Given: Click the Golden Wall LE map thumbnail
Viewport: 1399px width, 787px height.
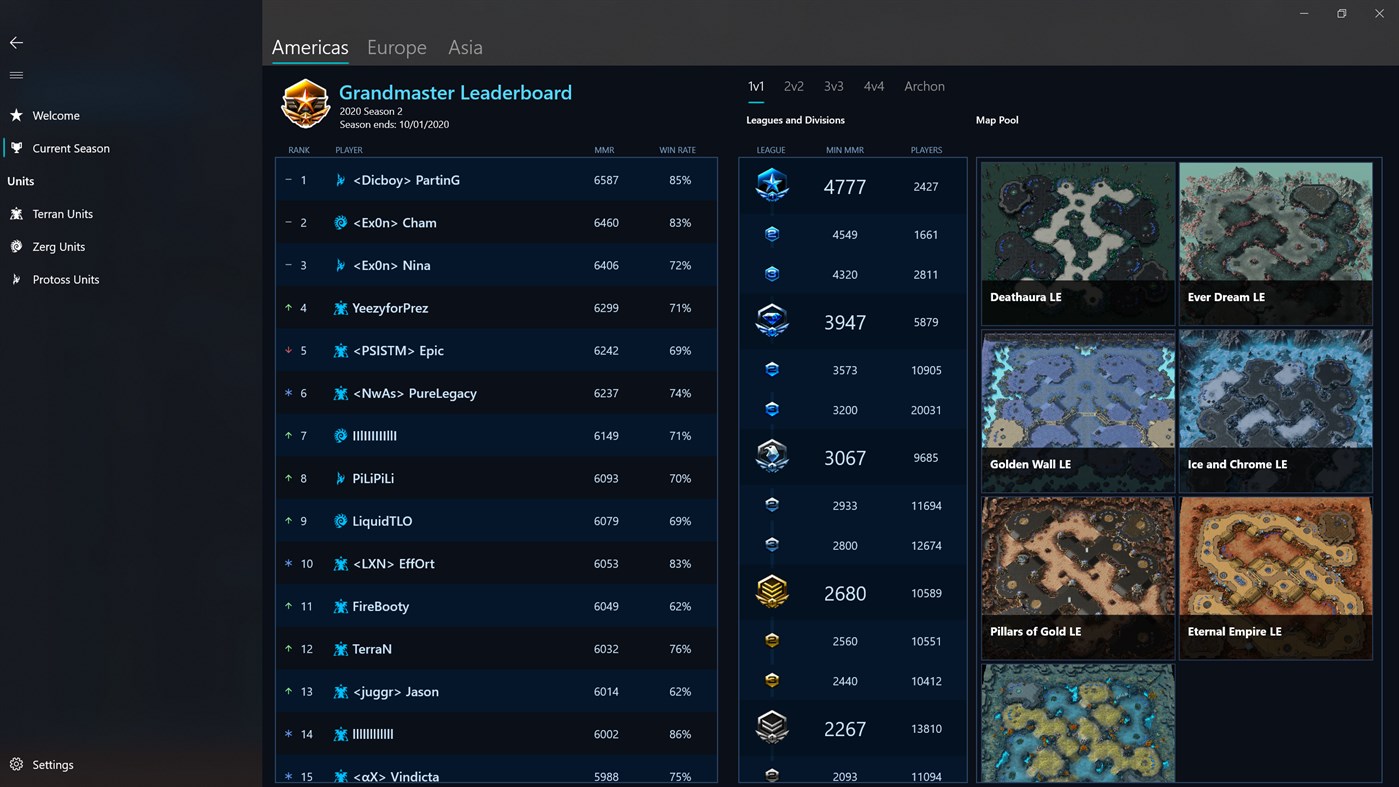Looking at the screenshot, I should click(x=1077, y=389).
